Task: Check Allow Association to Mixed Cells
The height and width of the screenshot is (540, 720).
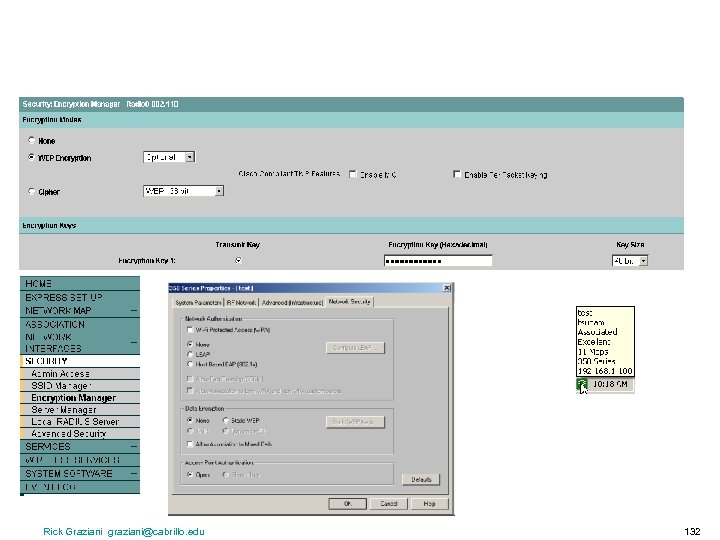Action: click(x=190, y=444)
